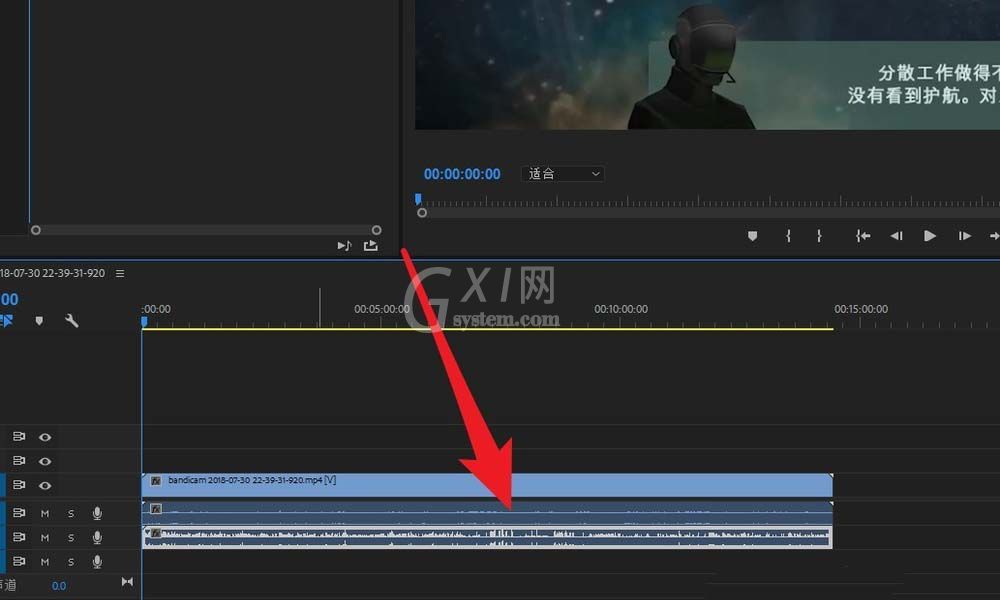Screen dimensions: 1000x600
Task: Select the bandicam 2018-07-30 22-39-31-920.mp4 [V] clip
Action: click(x=487, y=485)
